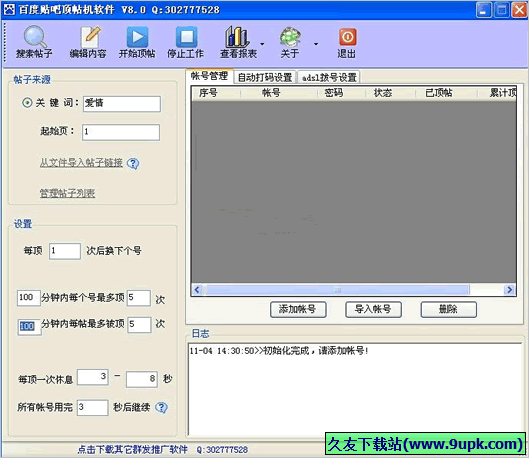
Task: Click the 搜索帖子 magnifier icon
Action: 34,36
